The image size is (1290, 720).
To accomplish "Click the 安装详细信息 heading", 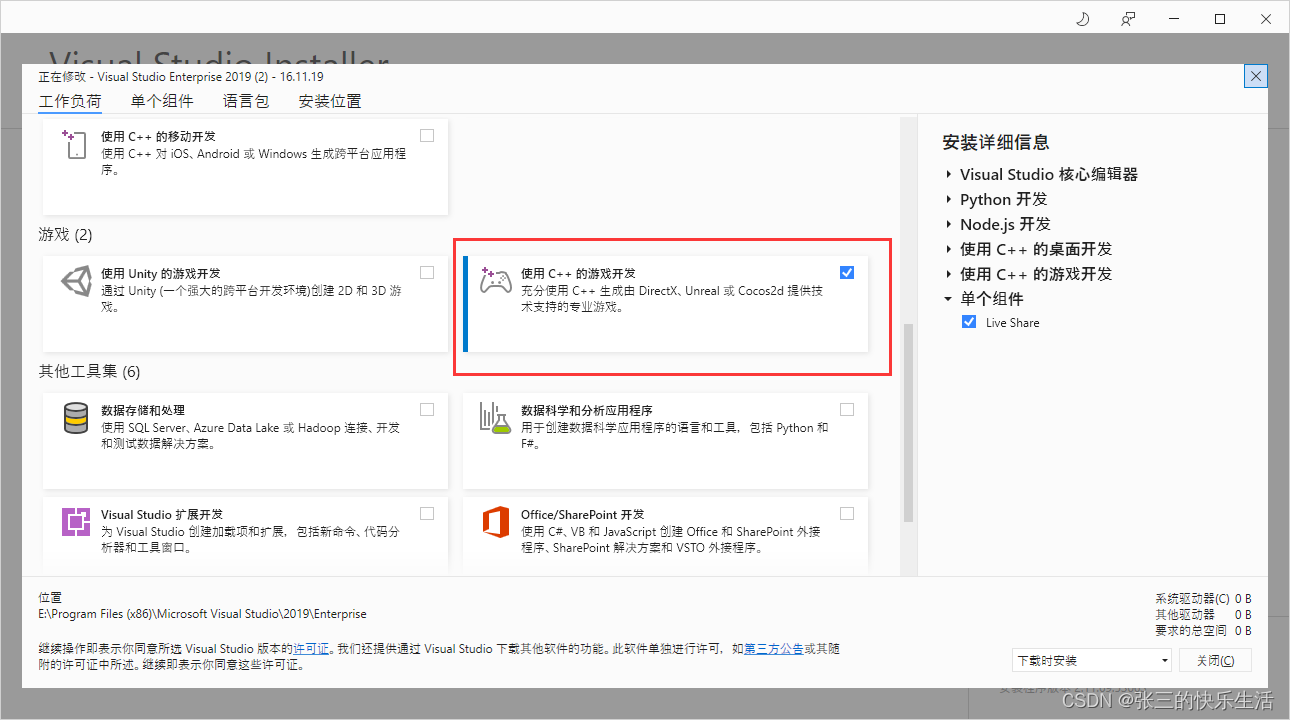I will (x=996, y=142).
